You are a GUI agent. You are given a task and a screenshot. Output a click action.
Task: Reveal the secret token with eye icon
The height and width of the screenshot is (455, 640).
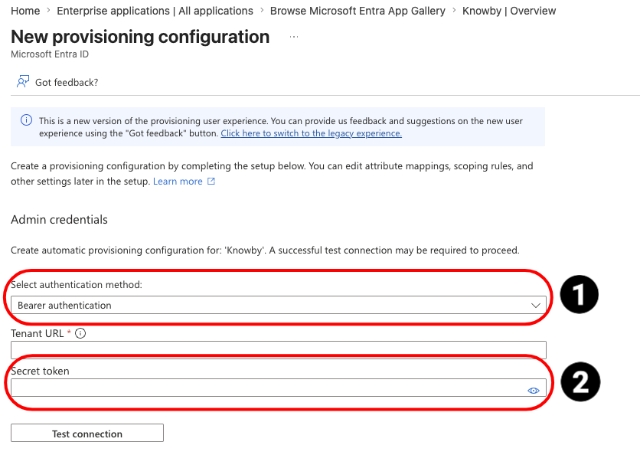click(x=533, y=391)
